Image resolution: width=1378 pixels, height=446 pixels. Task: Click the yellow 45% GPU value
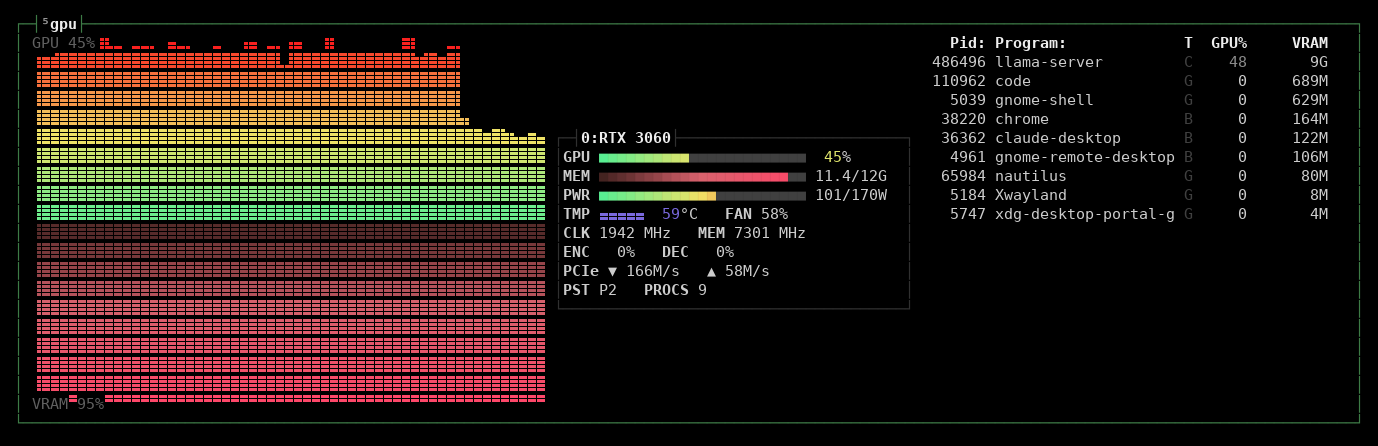[x=837, y=157]
